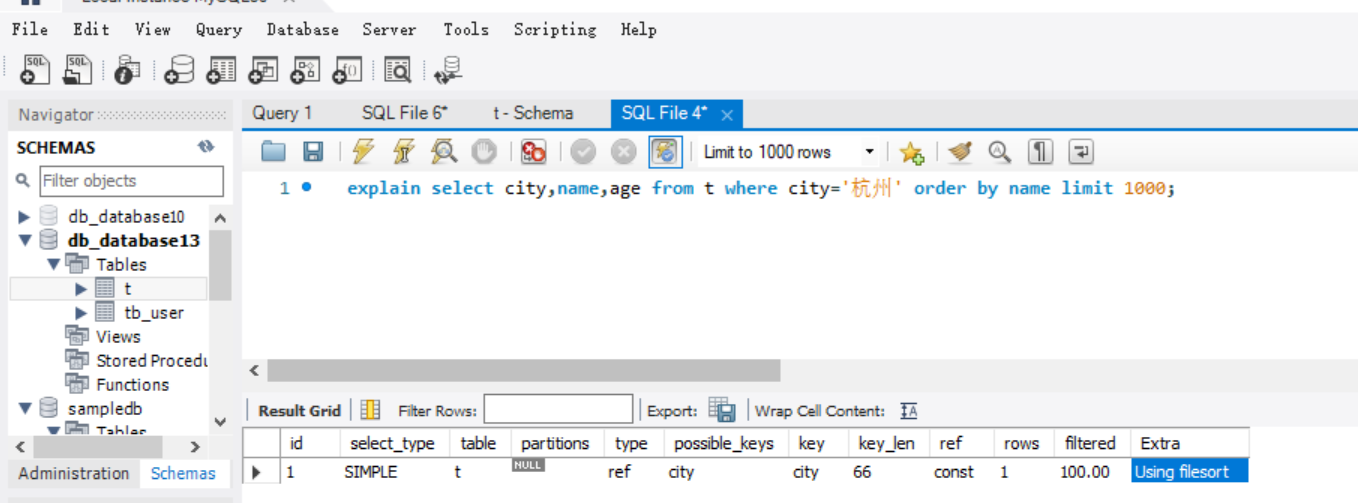Create a new stored procedure icon

(x=305, y=69)
